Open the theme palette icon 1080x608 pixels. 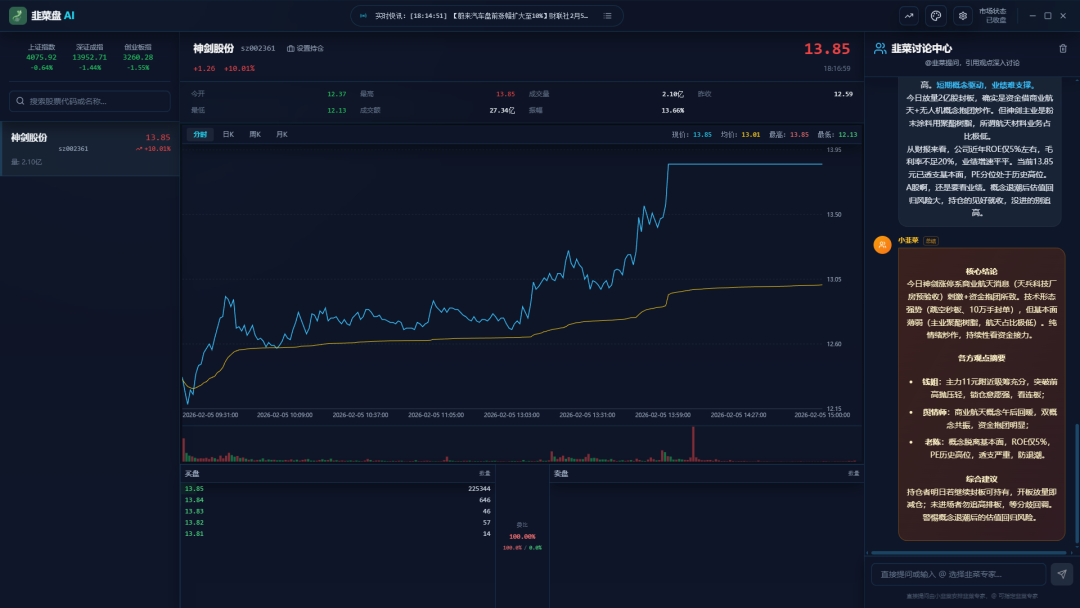click(x=935, y=16)
